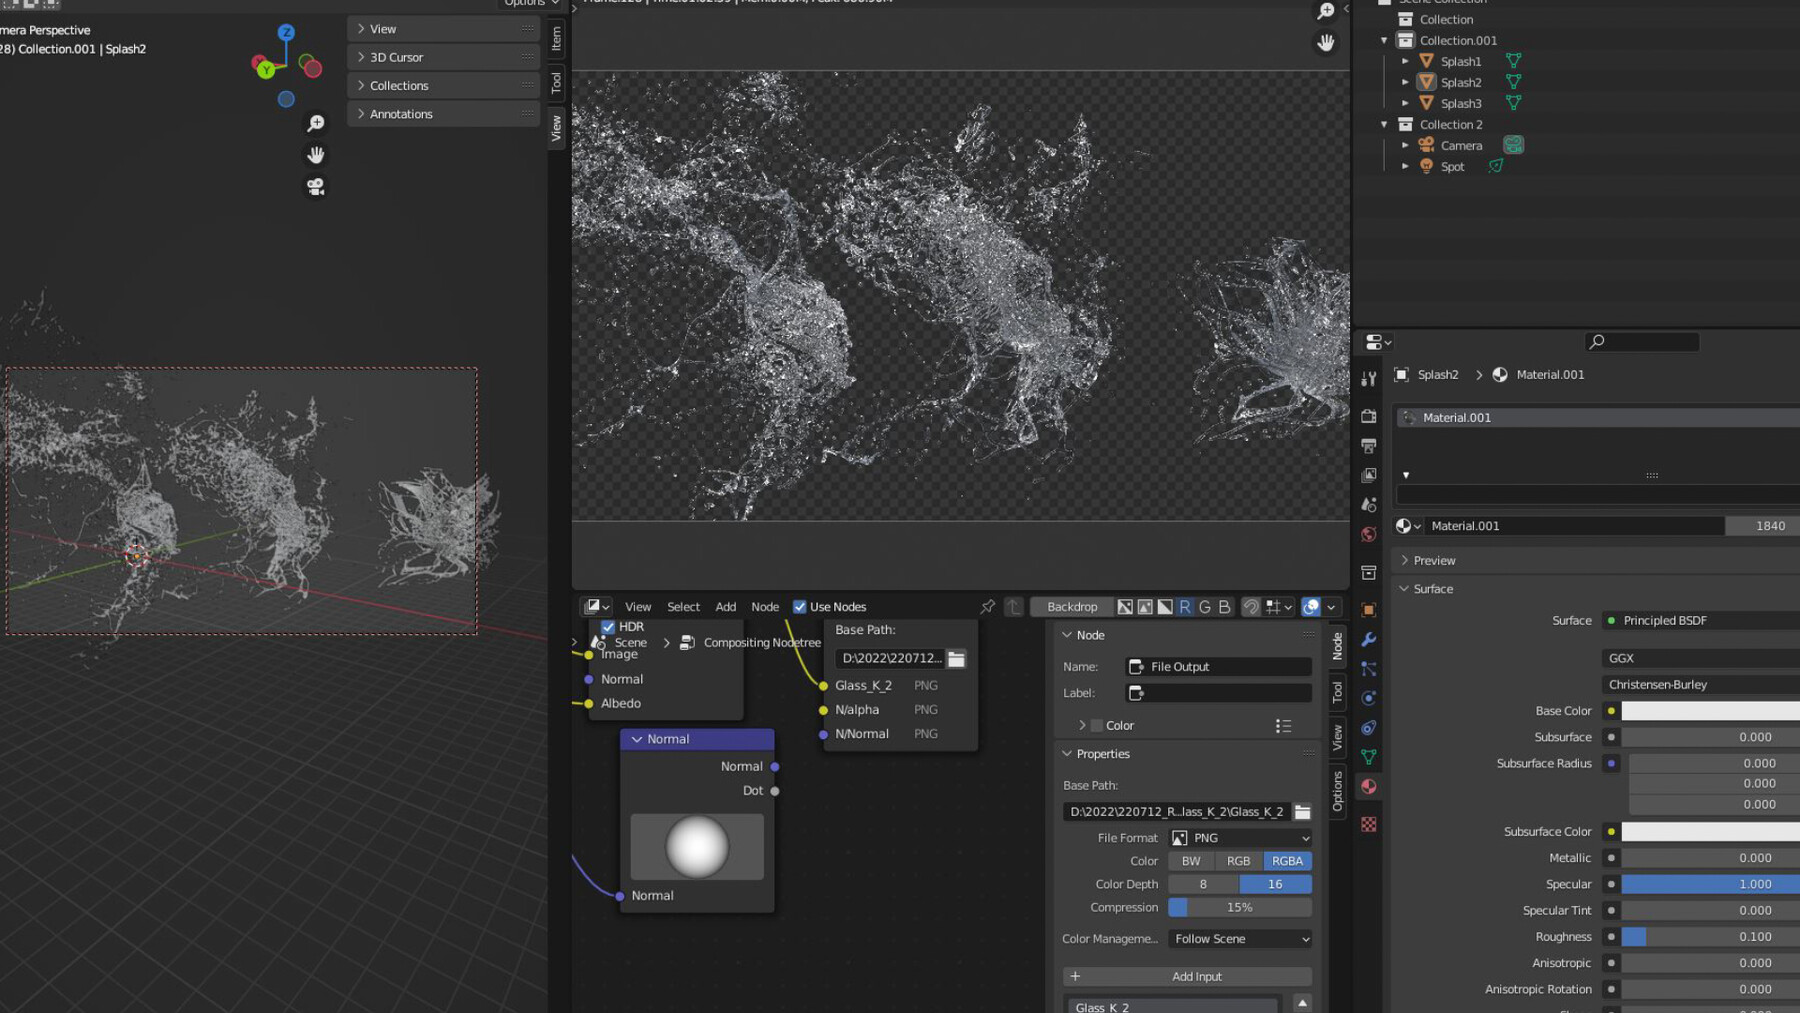Open the Color Management Follow Scene dropdown
The image size is (1800, 1013).
1239,938
